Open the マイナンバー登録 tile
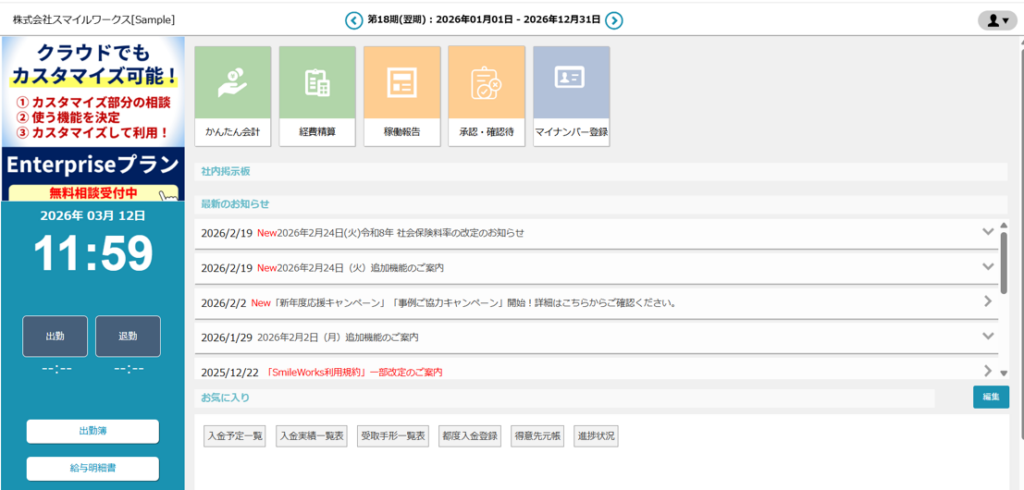 pyautogui.click(x=571, y=96)
